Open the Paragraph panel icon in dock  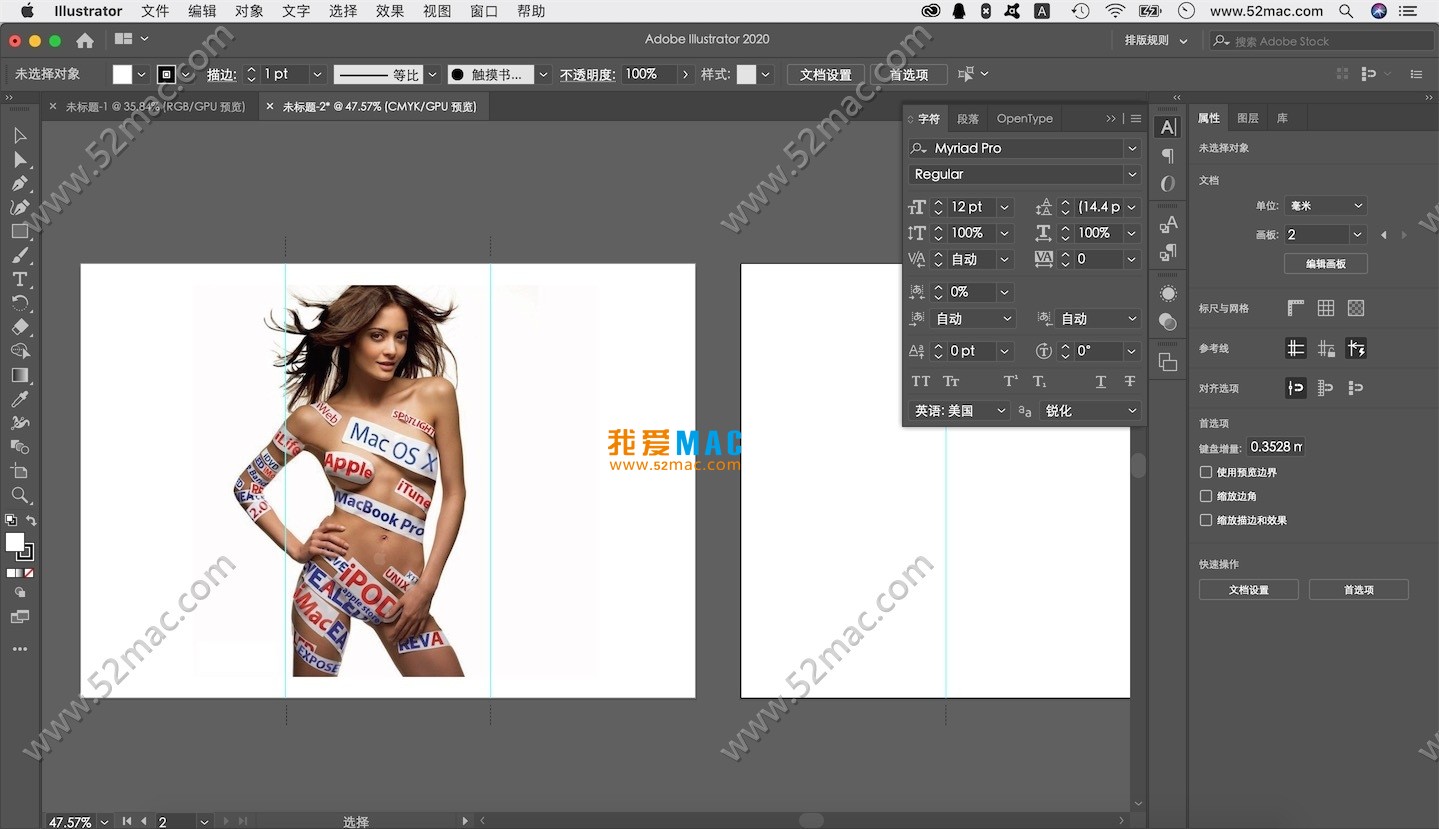coord(1168,155)
